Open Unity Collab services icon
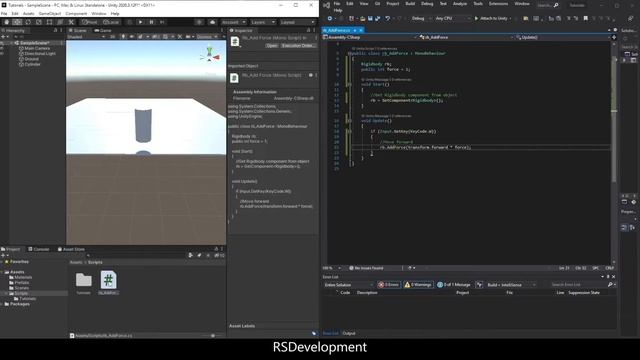 tap(199, 22)
